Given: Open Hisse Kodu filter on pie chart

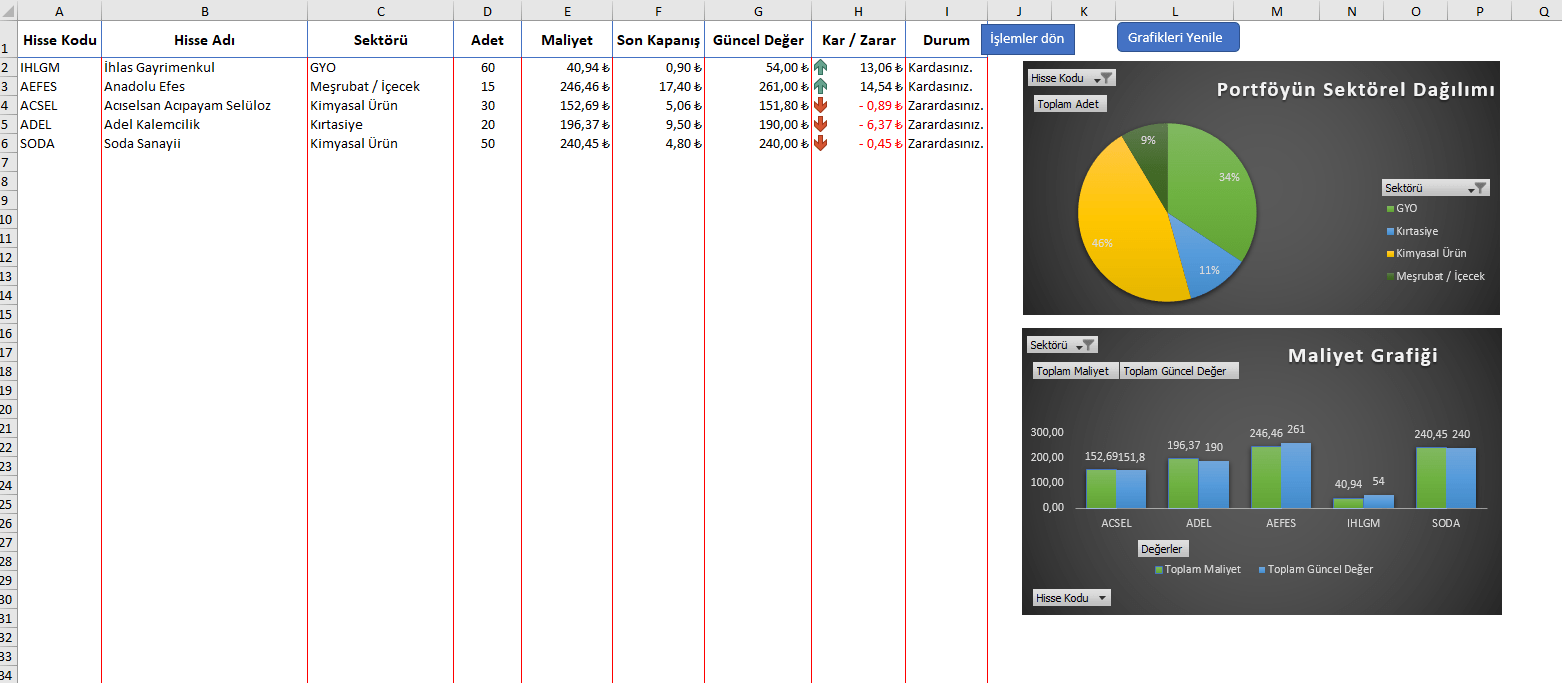Looking at the screenshot, I should [1102, 78].
